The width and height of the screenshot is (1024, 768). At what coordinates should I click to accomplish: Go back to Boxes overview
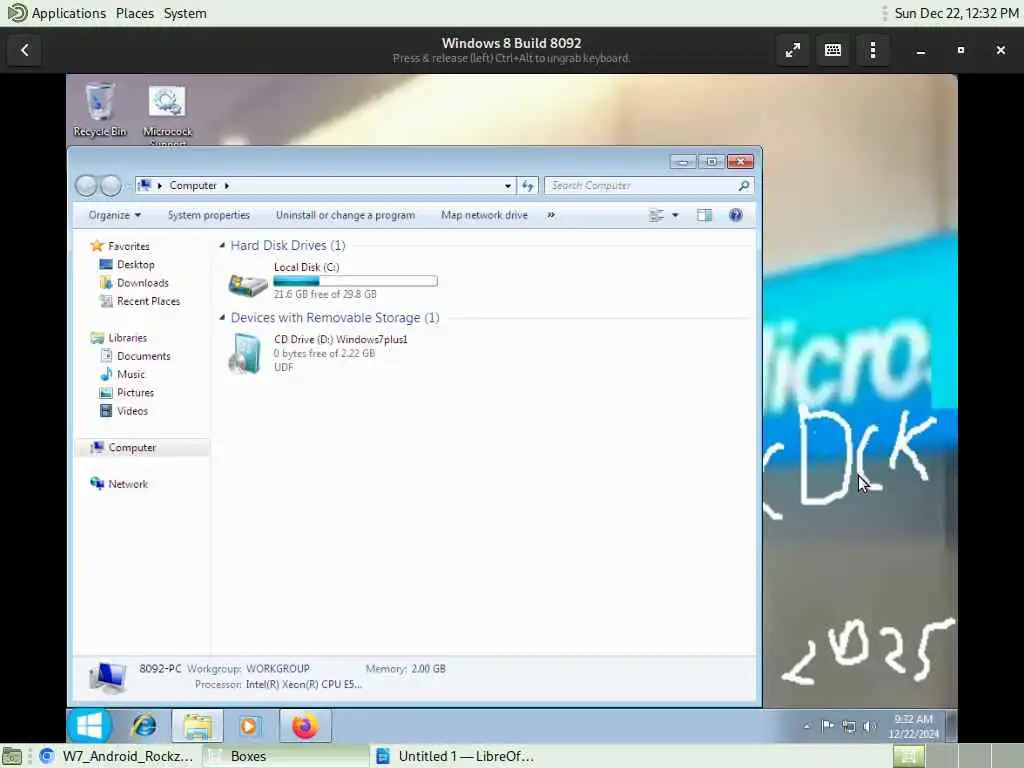[x=25, y=50]
